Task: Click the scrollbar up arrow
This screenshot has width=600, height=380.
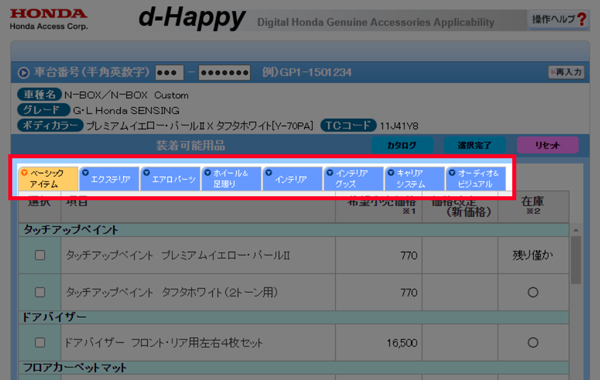Action: [x=576, y=230]
